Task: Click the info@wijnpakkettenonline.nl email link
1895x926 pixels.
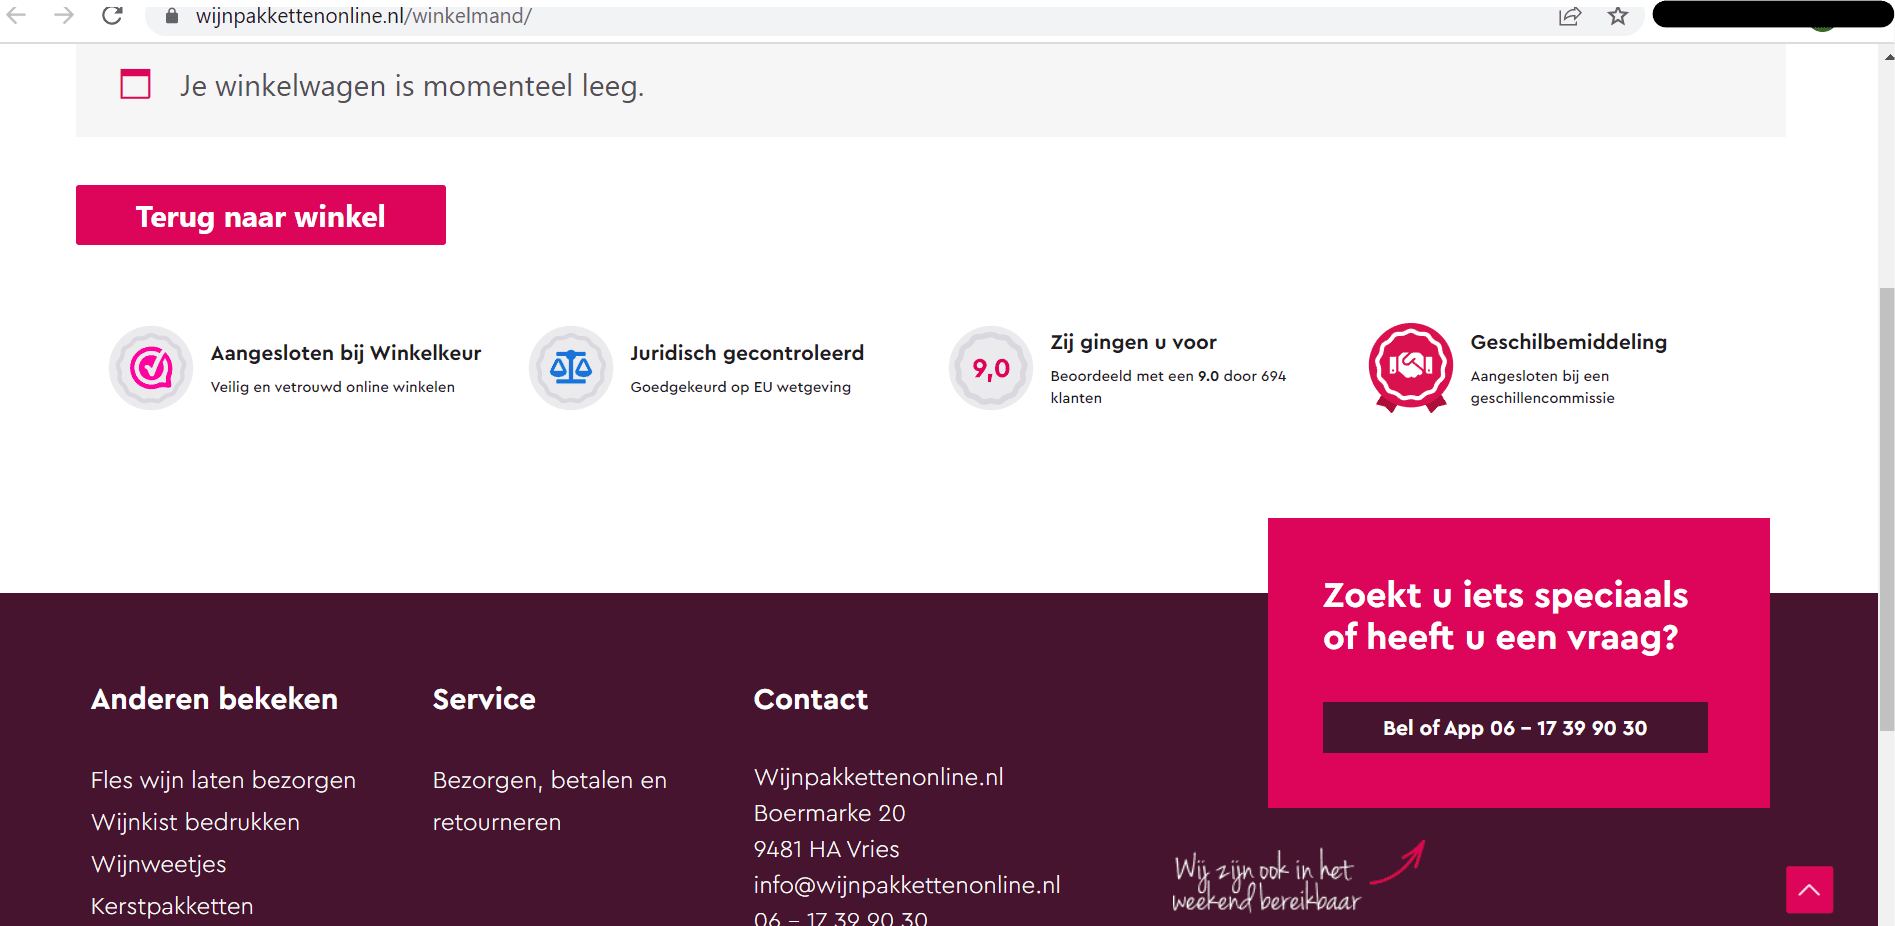Action: click(906, 885)
